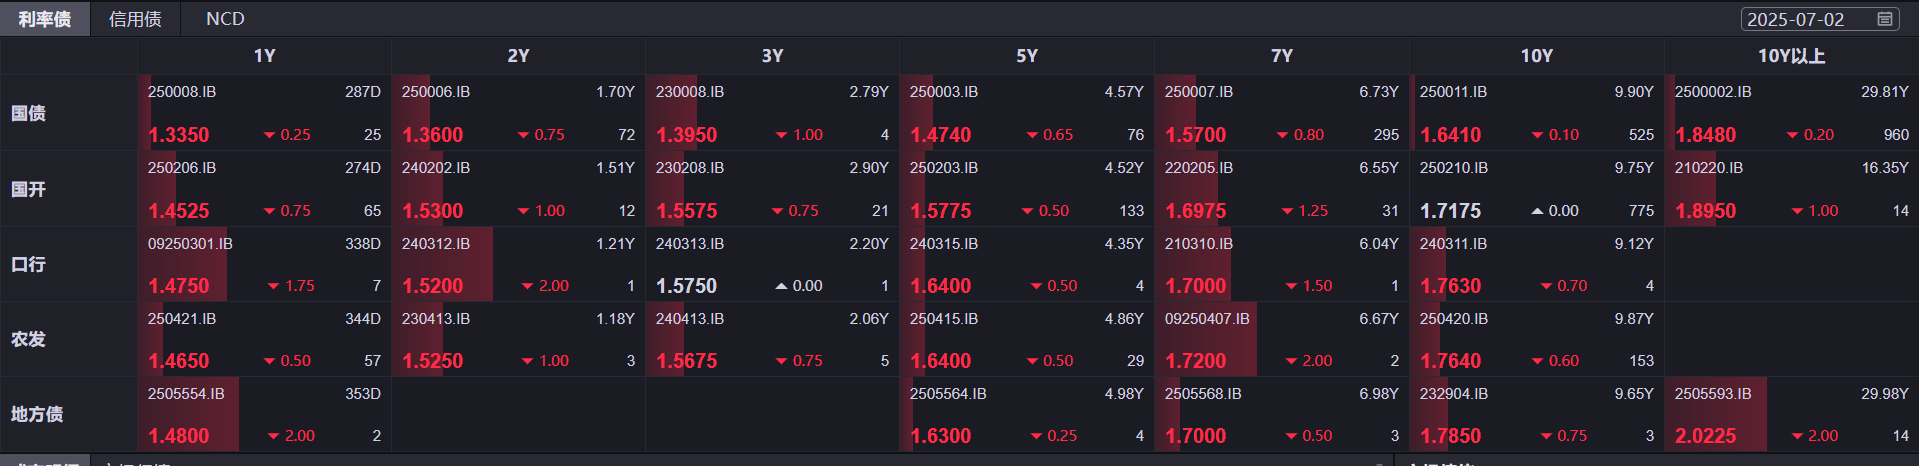This screenshot has width=1919, height=466.
Task: Click the 10Y以上 column header
Action: click(1791, 56)
